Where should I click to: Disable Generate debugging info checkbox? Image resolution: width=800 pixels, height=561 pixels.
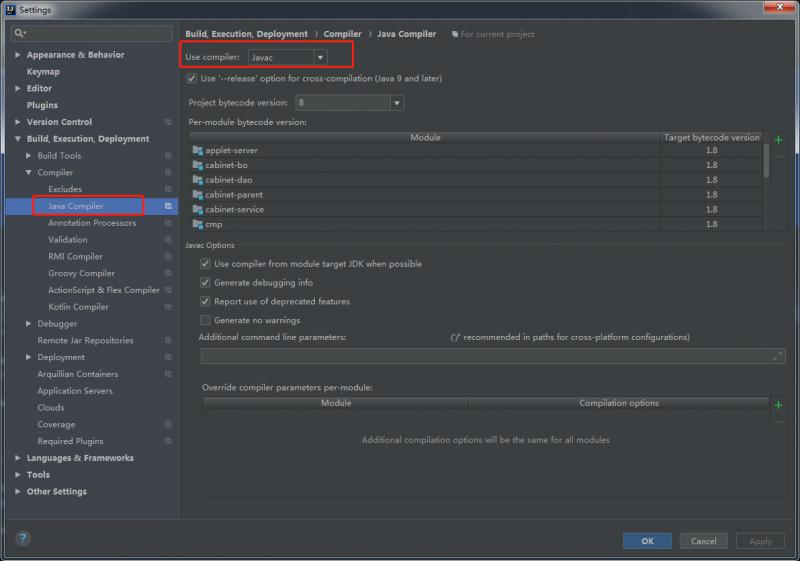(x=205, y=283)
